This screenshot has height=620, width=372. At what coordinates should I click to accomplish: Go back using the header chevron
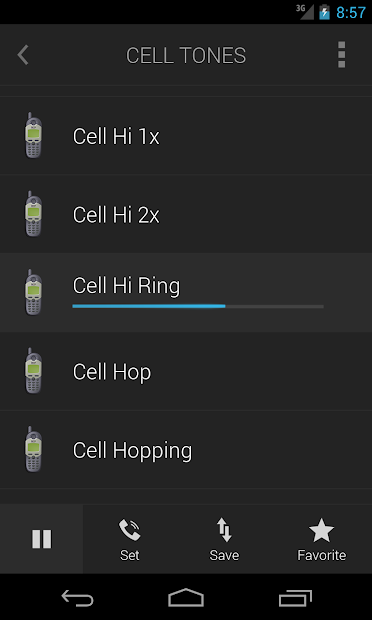pyautogui.click(x=23, y=55)
